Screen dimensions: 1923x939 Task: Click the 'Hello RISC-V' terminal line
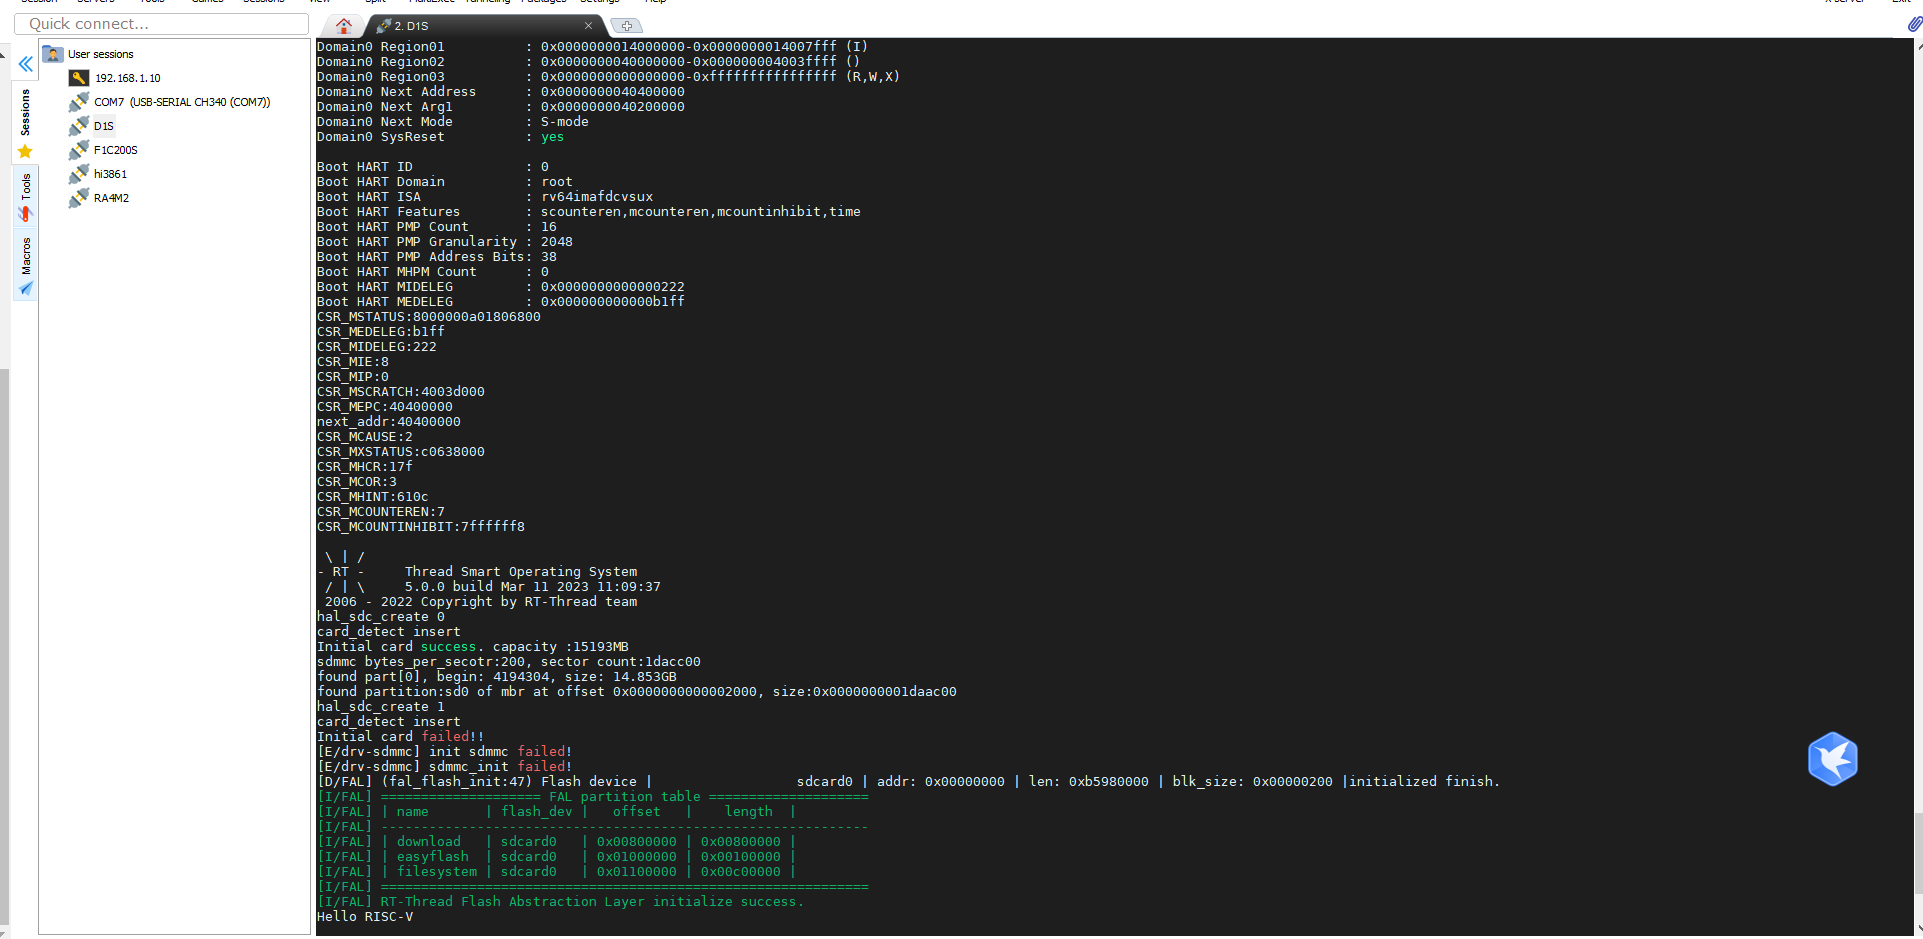coord(365,917)
